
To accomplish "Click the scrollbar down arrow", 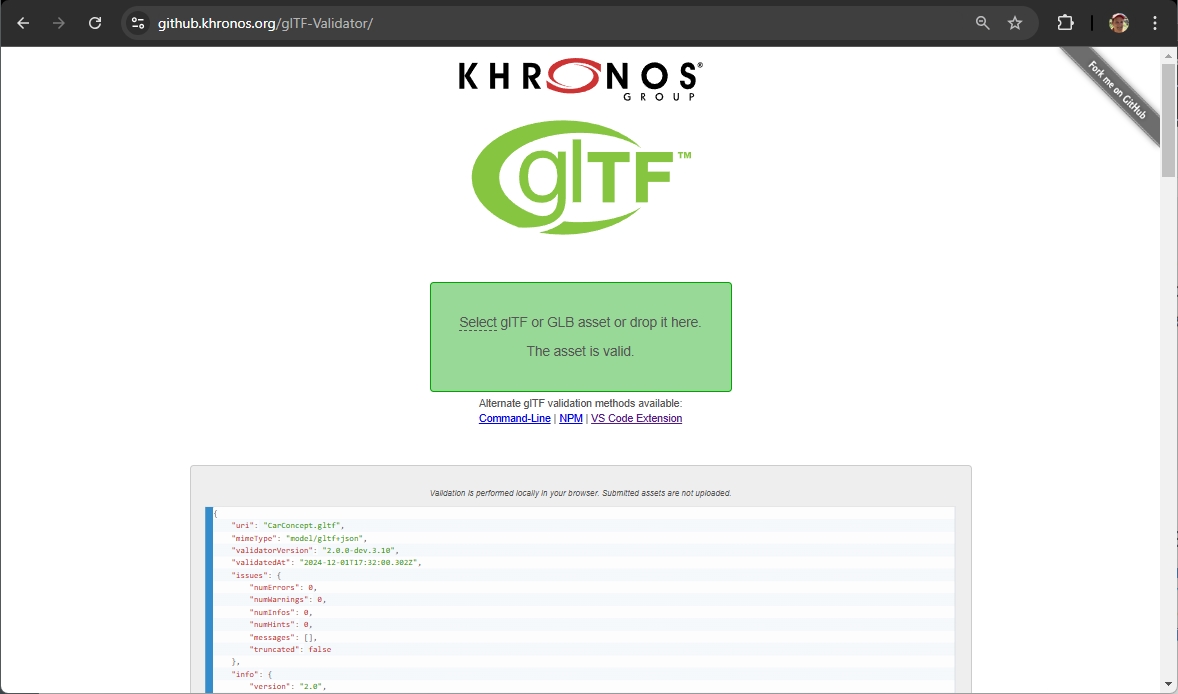I will point(1168,686).
